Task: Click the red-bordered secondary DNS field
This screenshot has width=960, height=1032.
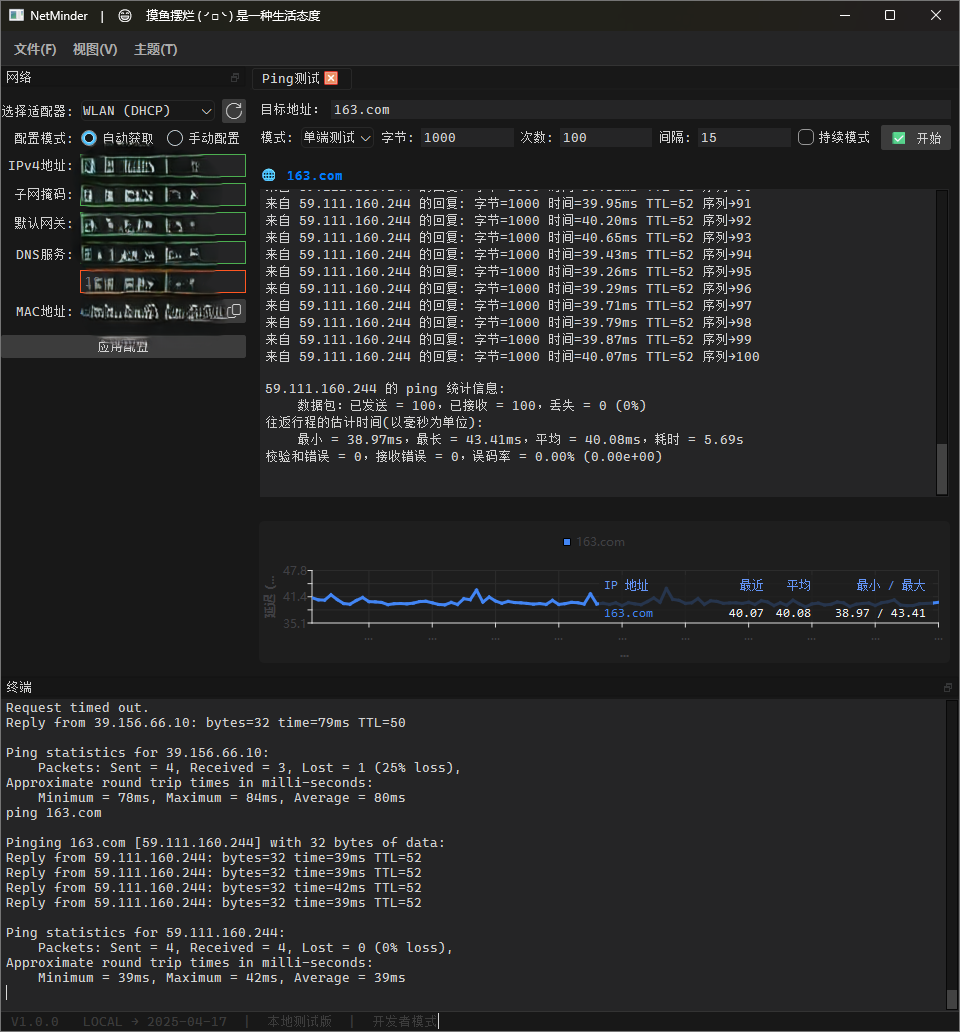Action: click(x=163, y=282)
